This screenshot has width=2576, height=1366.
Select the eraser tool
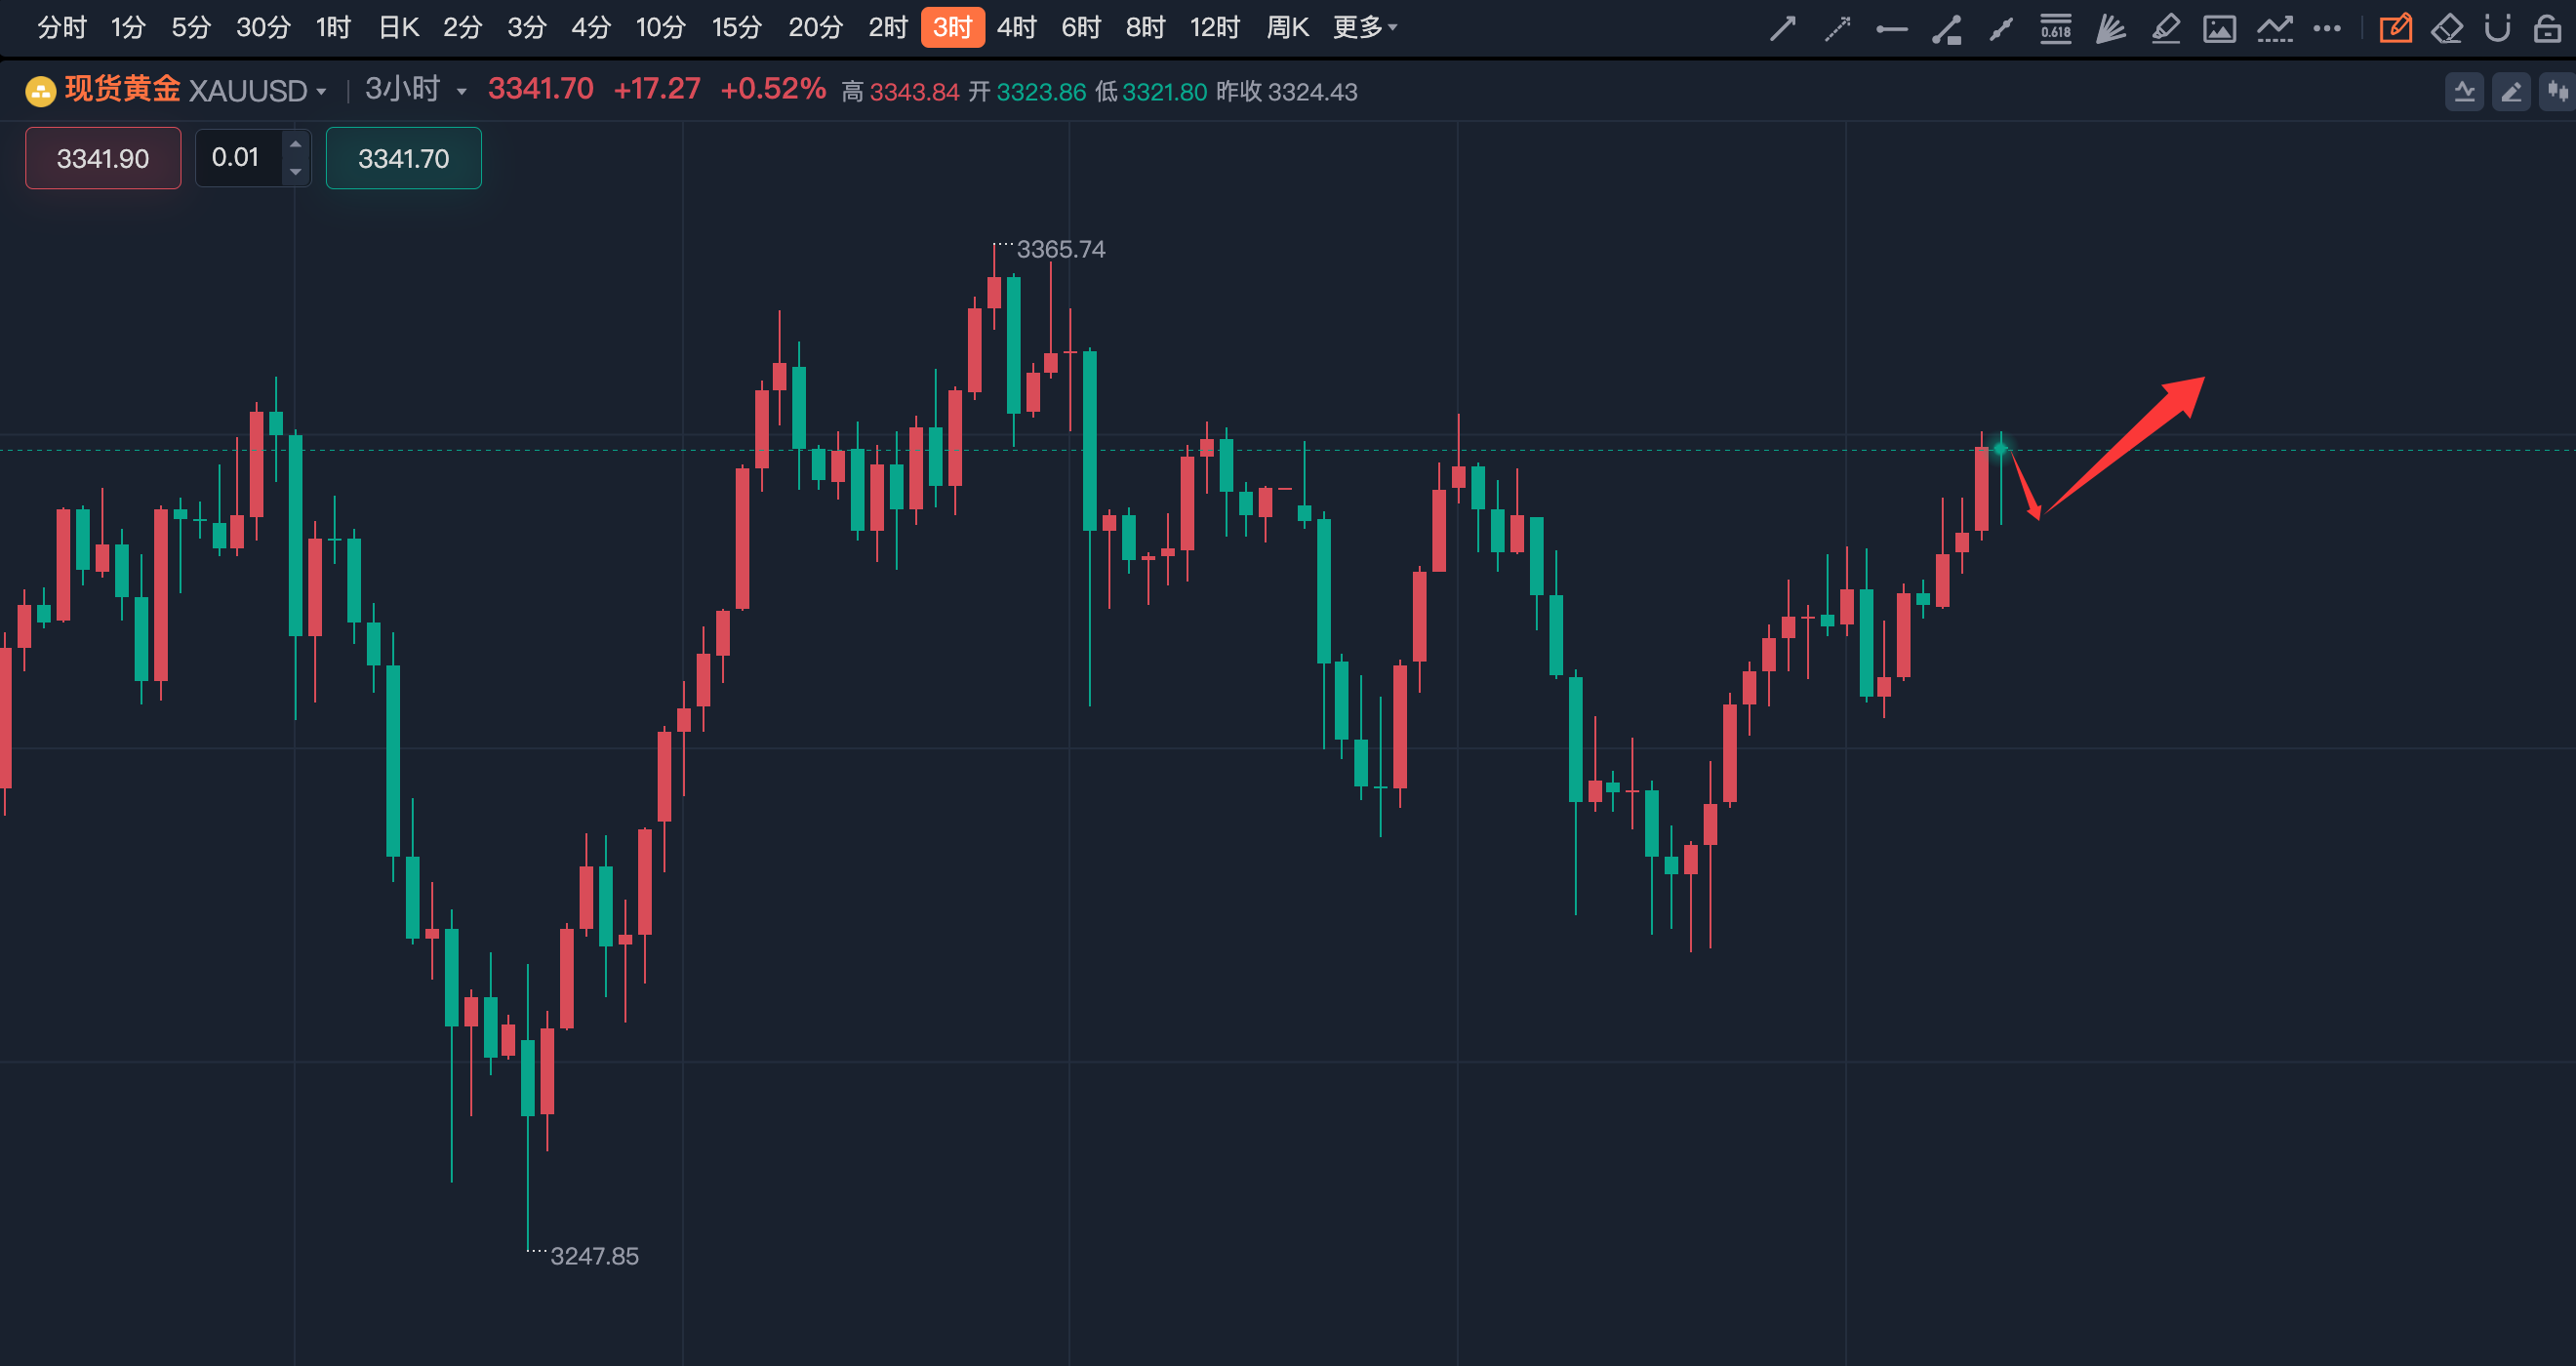2447,28
